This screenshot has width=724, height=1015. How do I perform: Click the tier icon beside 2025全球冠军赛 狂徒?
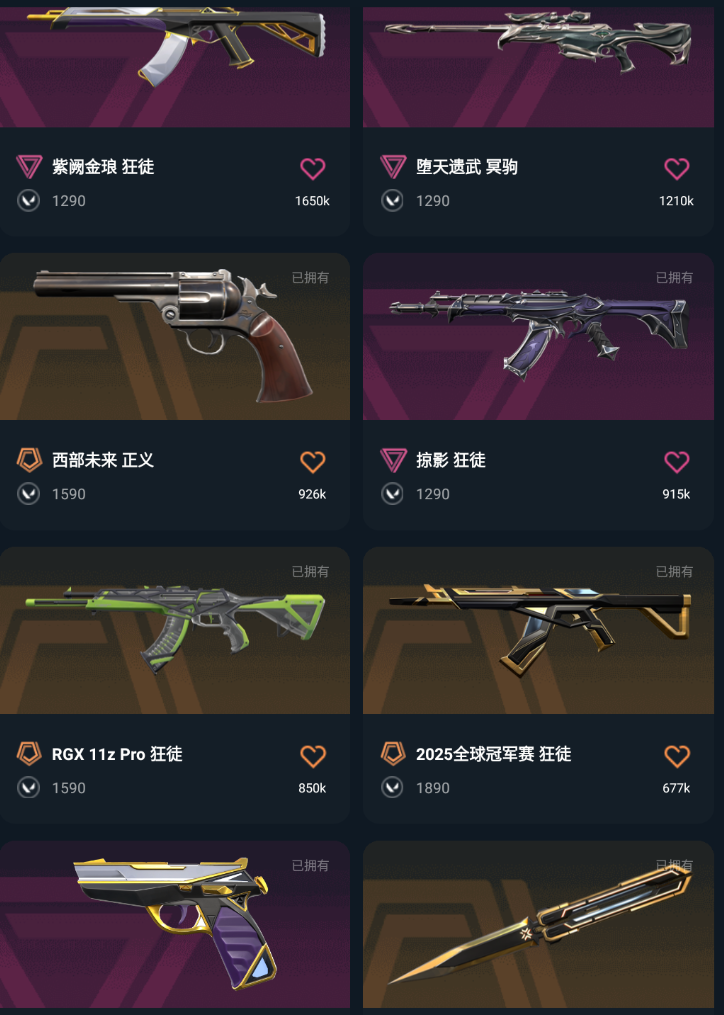(393, 753)
